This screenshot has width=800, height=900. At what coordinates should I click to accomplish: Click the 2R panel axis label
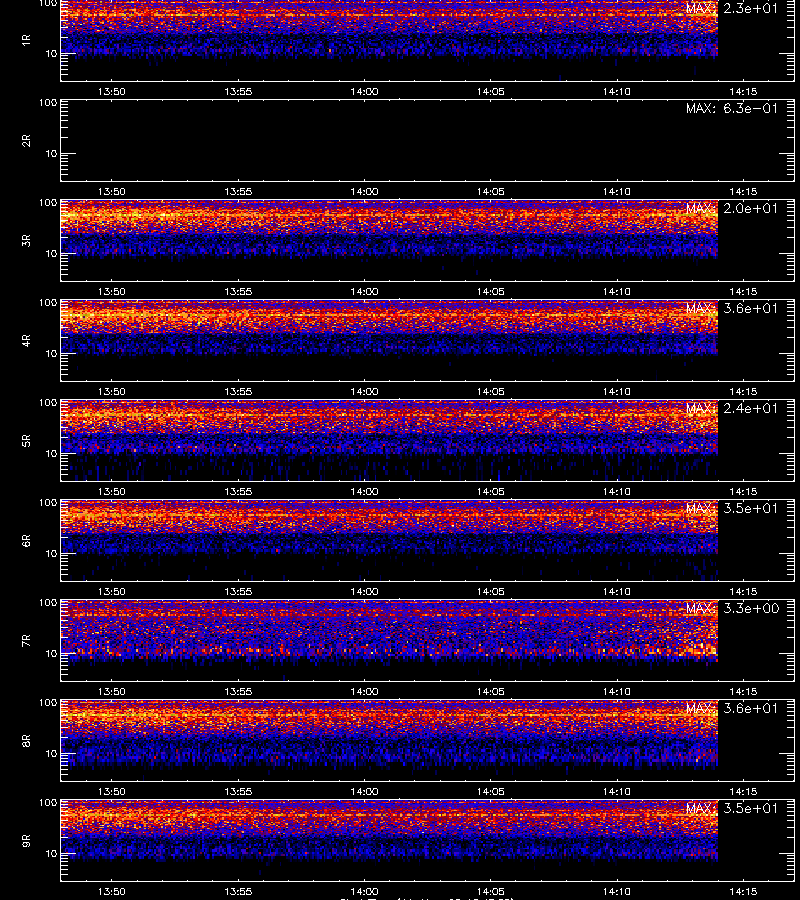26,140
